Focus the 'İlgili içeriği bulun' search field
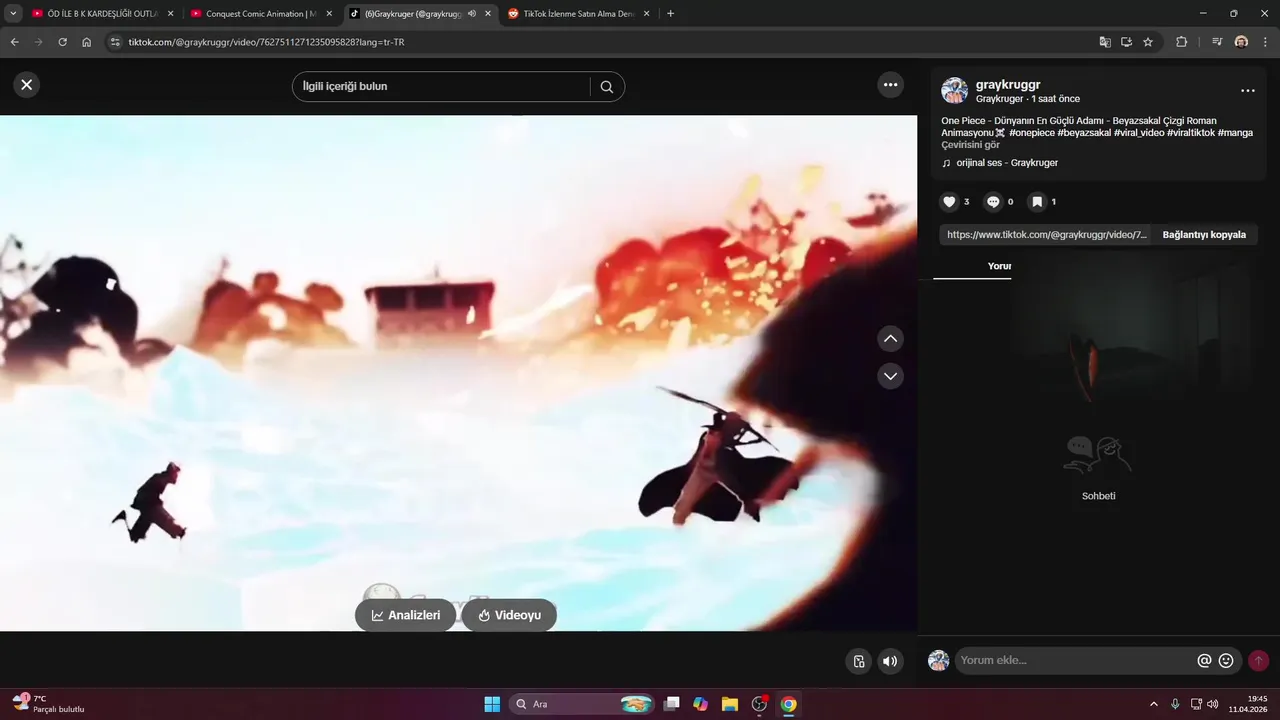This screenshot has height=720, width=1280. coord(441,87)
